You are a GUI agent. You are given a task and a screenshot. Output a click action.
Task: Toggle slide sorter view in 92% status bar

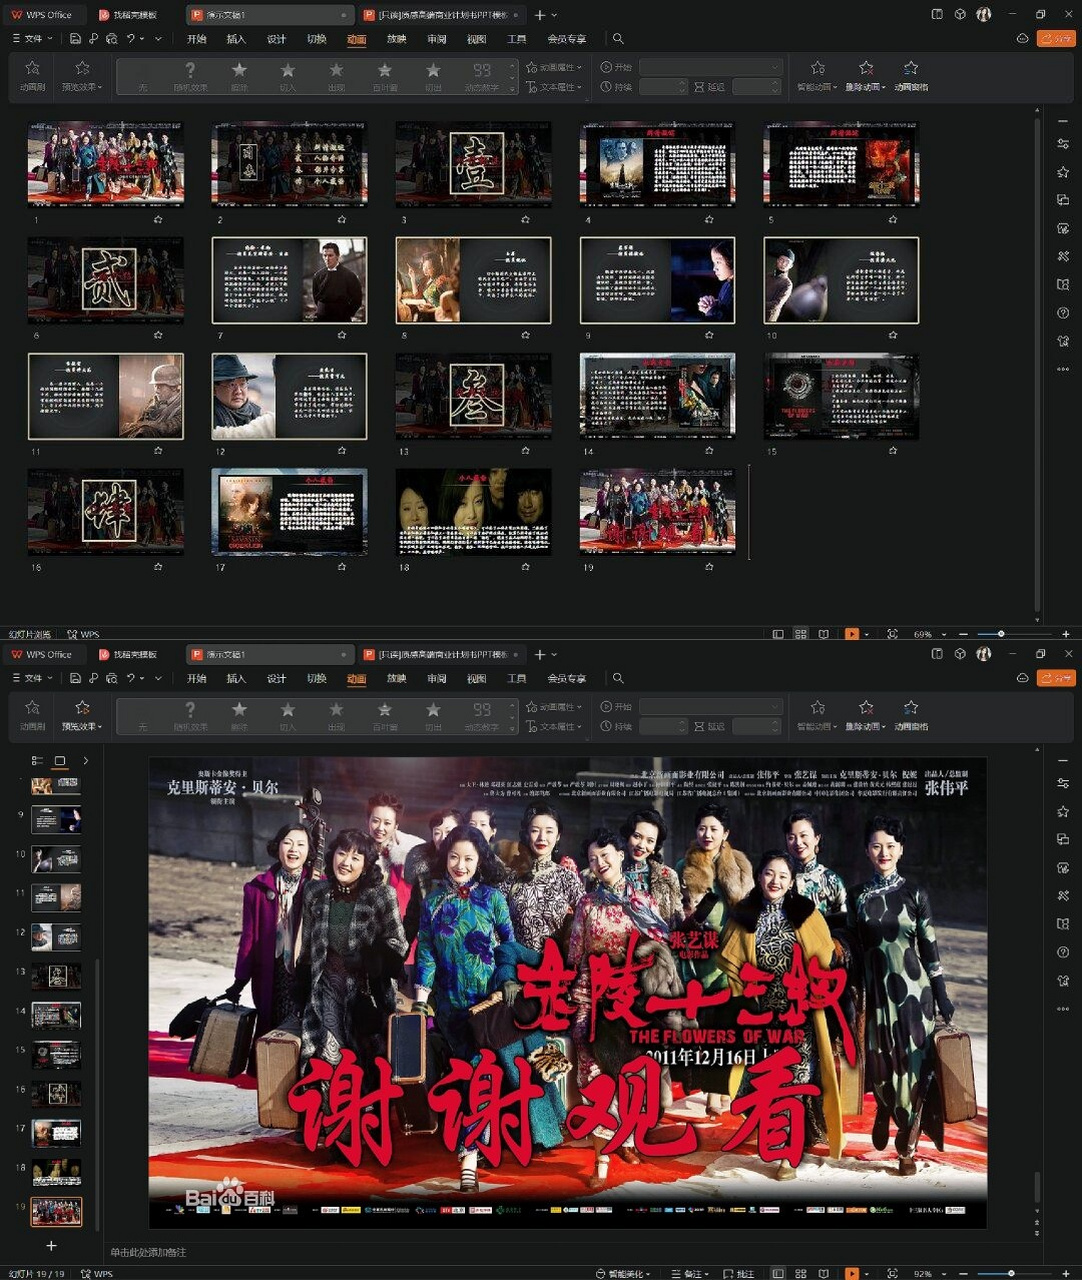point(801,1274)
